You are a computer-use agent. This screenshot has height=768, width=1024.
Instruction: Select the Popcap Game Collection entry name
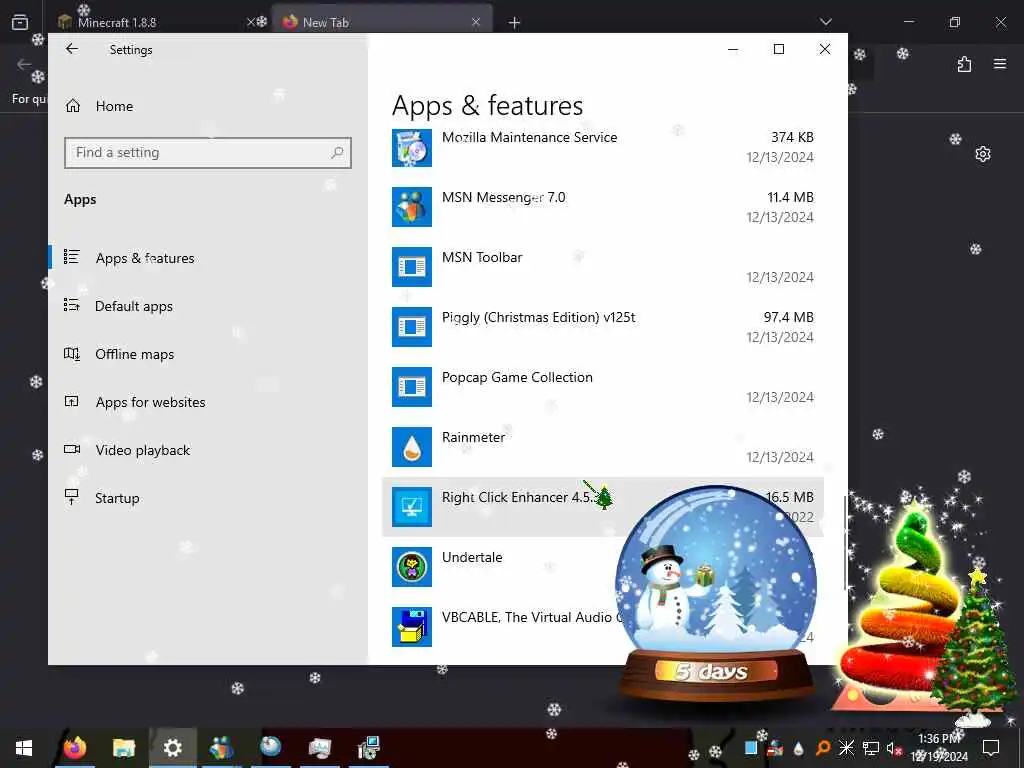517,377
